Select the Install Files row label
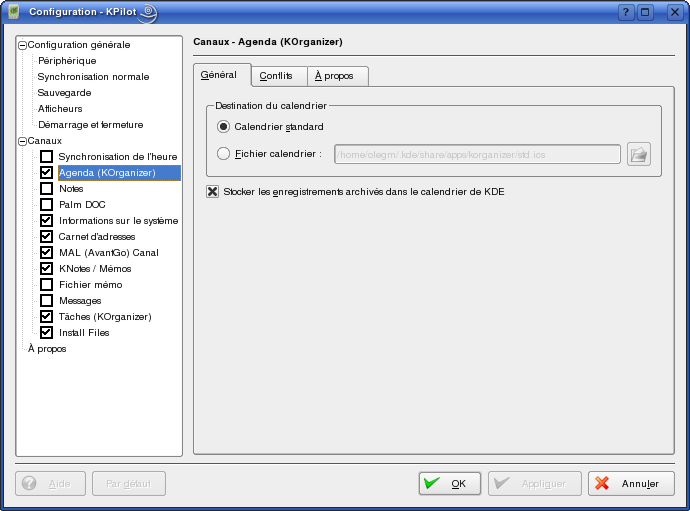690x511 pixels. pyautogui.click(x=84, y=333)
